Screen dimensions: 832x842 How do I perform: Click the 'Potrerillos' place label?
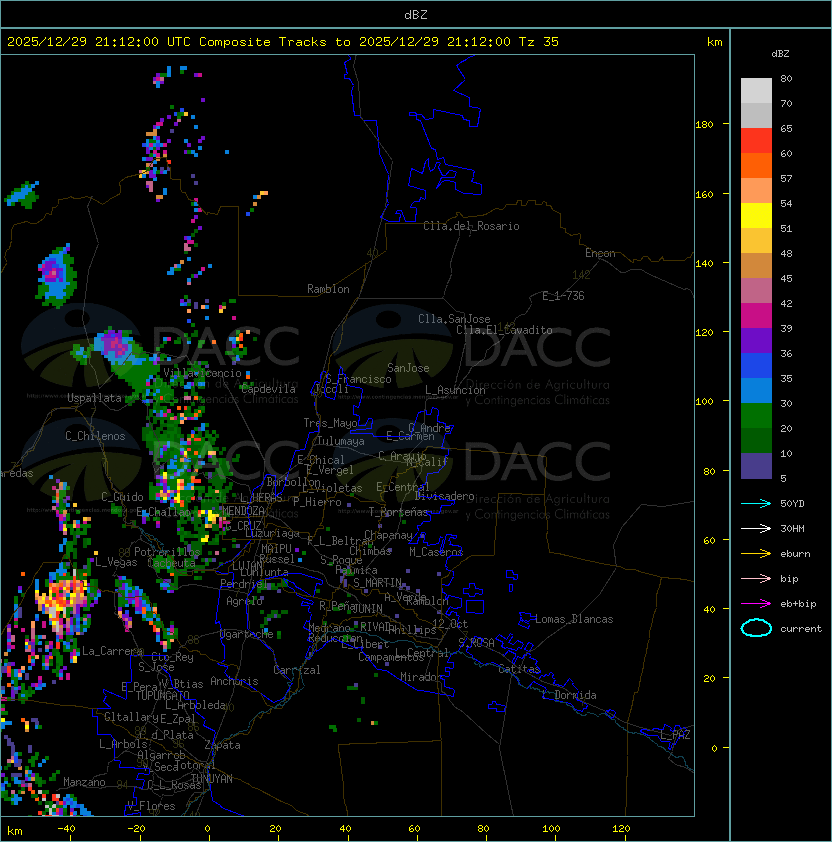point(167,552)
